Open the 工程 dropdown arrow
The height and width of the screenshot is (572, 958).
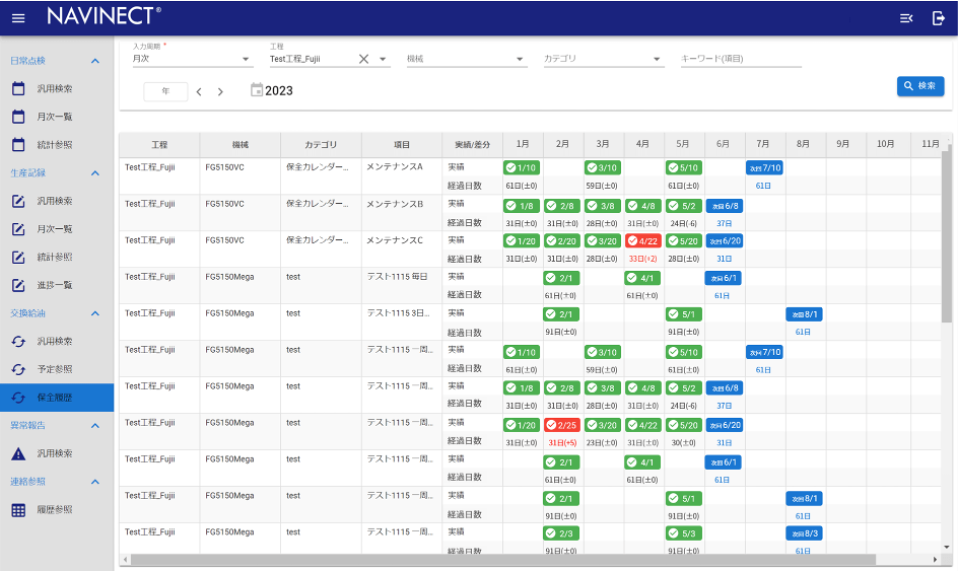[382, 59]
